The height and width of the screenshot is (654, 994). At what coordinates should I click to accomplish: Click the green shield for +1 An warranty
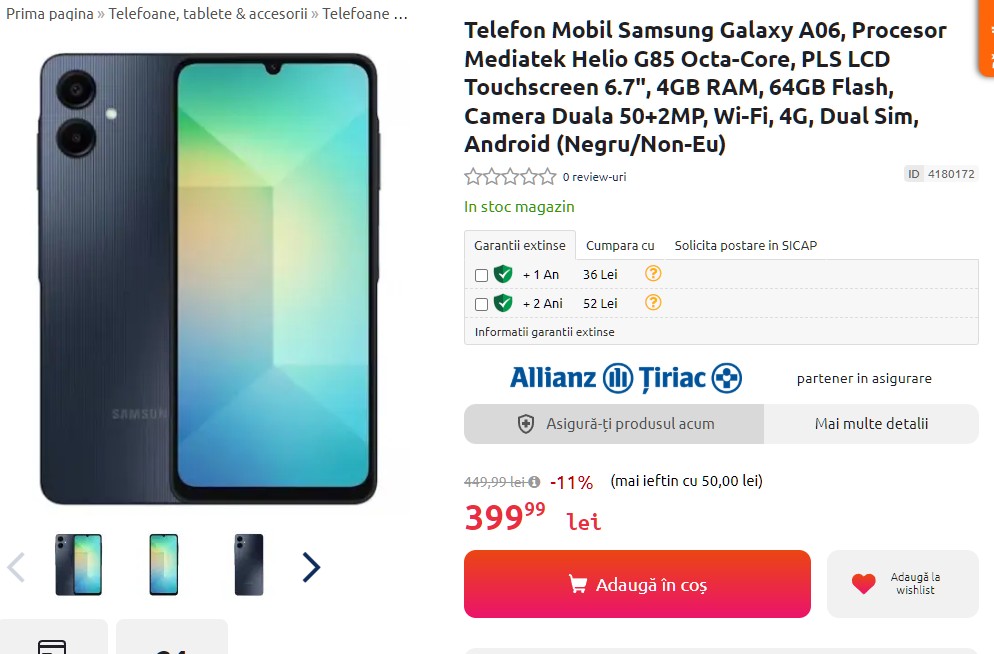pos(503,274)
